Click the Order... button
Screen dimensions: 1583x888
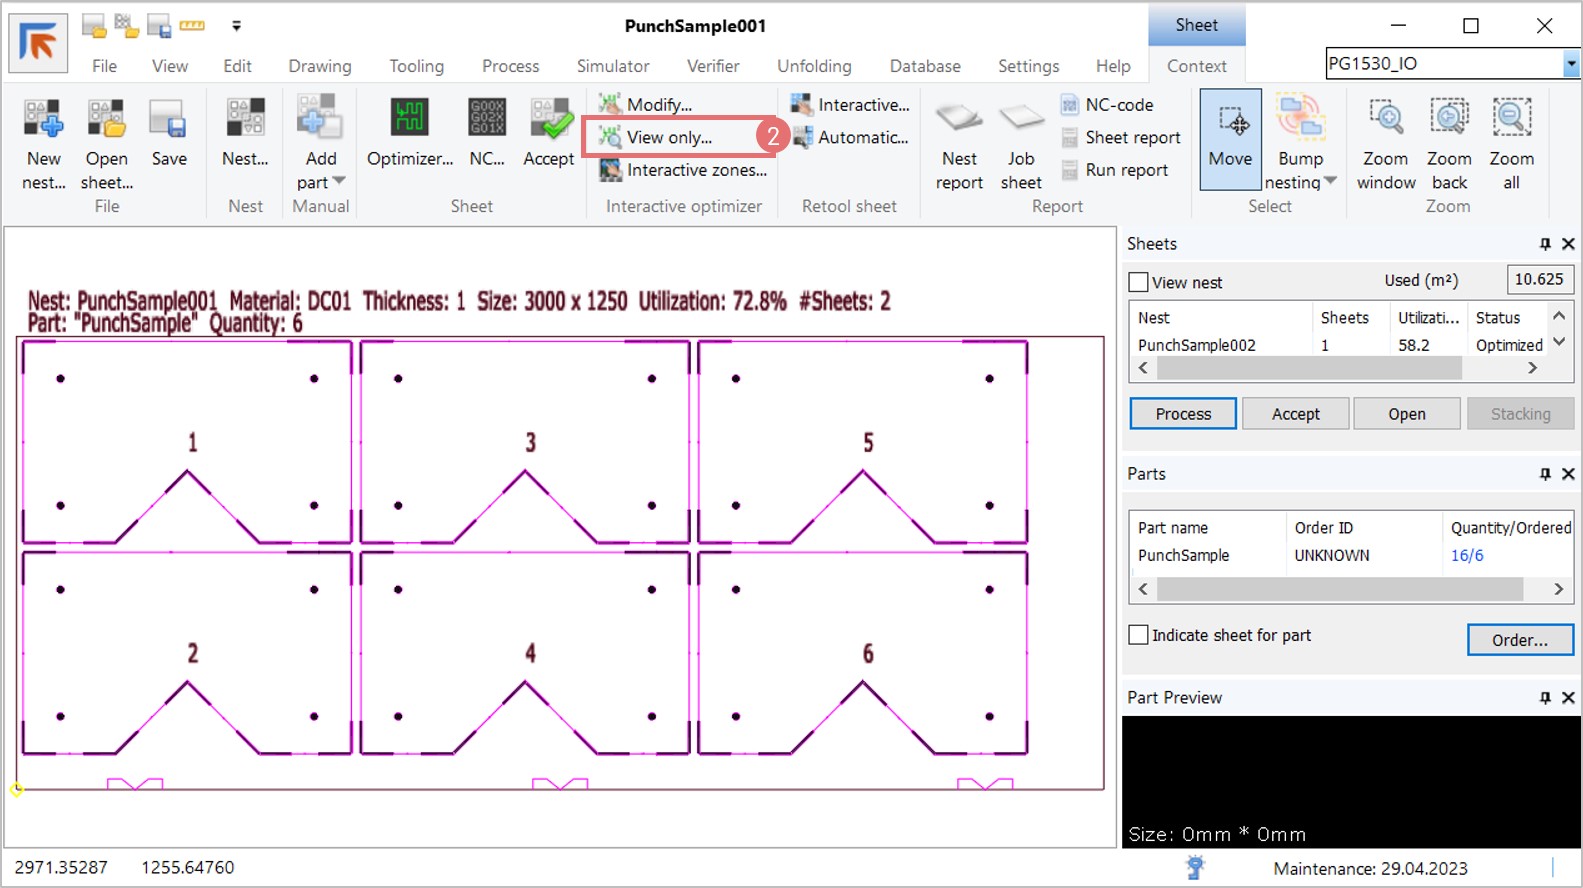(x=1519, y=640)
